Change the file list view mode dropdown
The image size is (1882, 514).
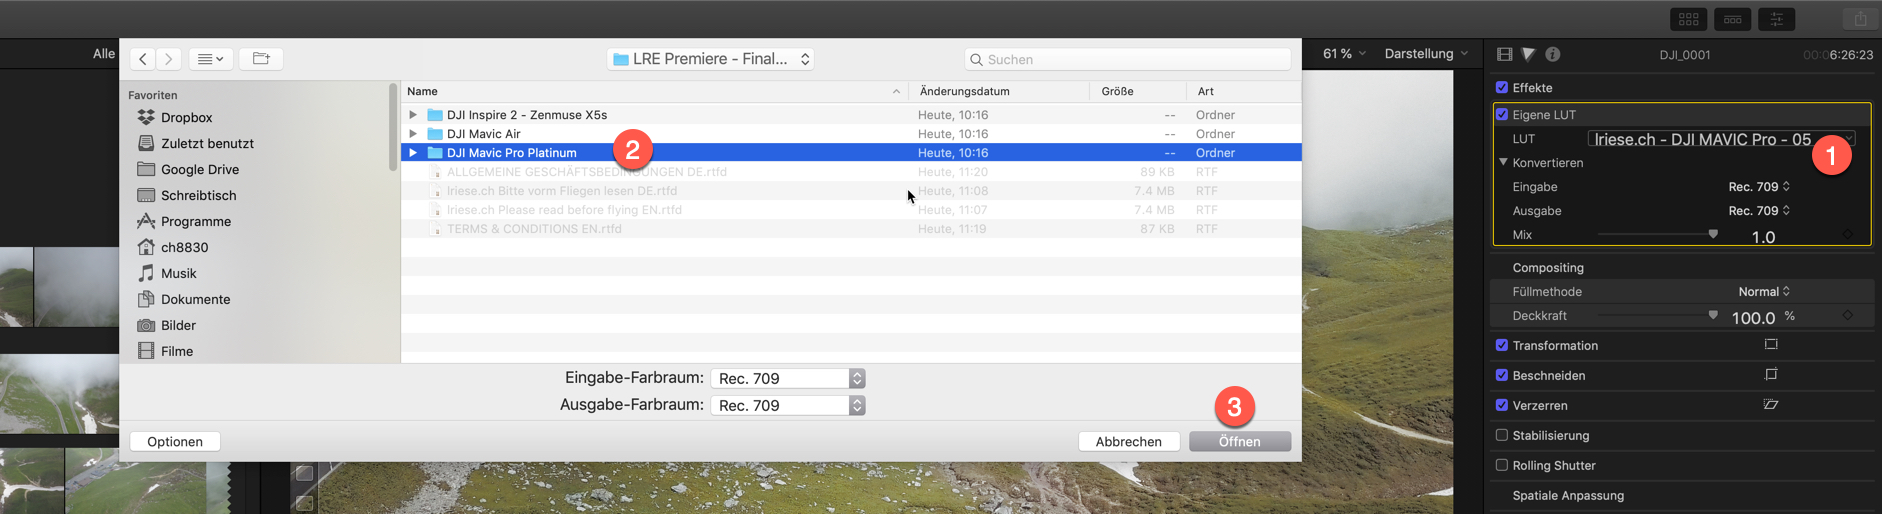tap(210, 59)
